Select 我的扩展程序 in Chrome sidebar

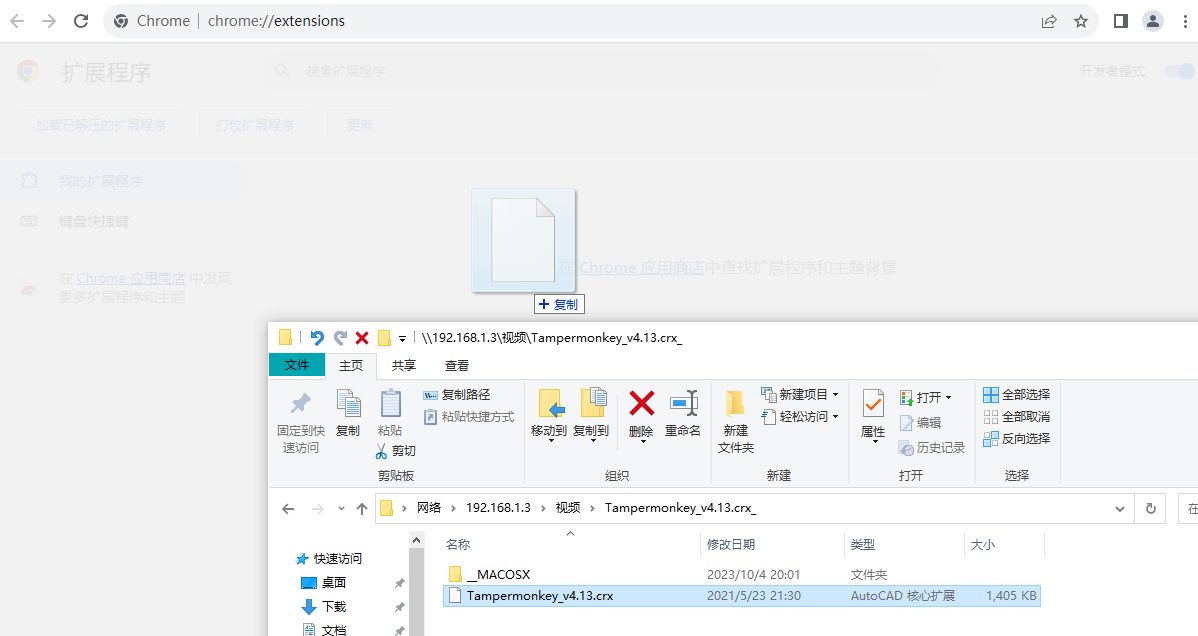[124, 181]
